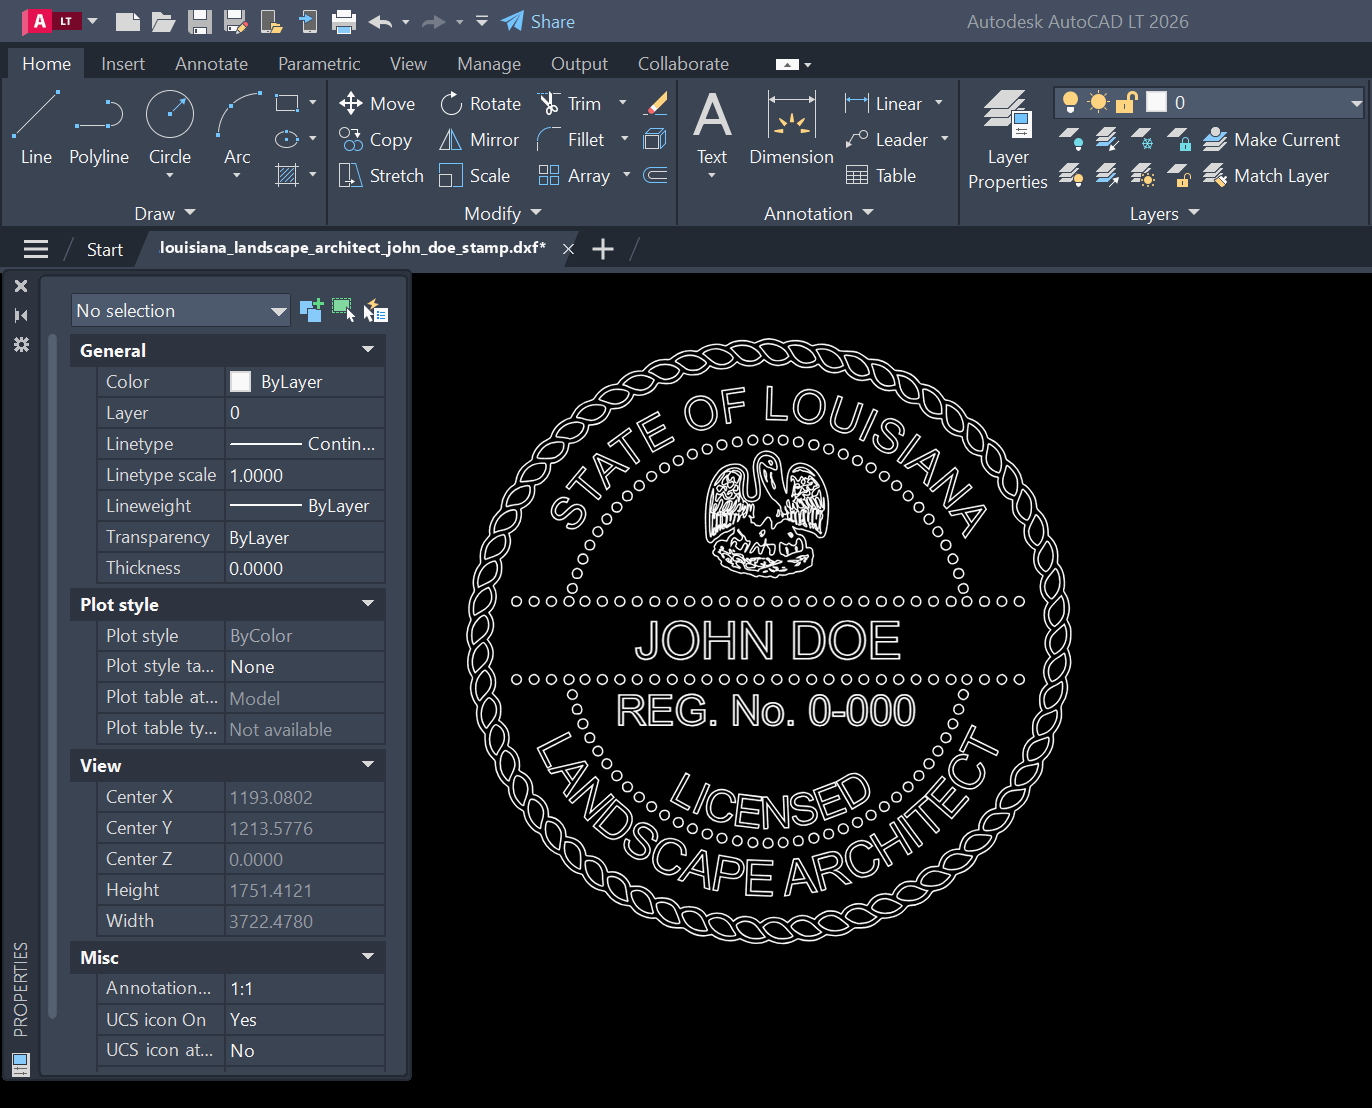Expand the Draw panel flyout
The image size is (1372, 1108).
tap(166, 213)
